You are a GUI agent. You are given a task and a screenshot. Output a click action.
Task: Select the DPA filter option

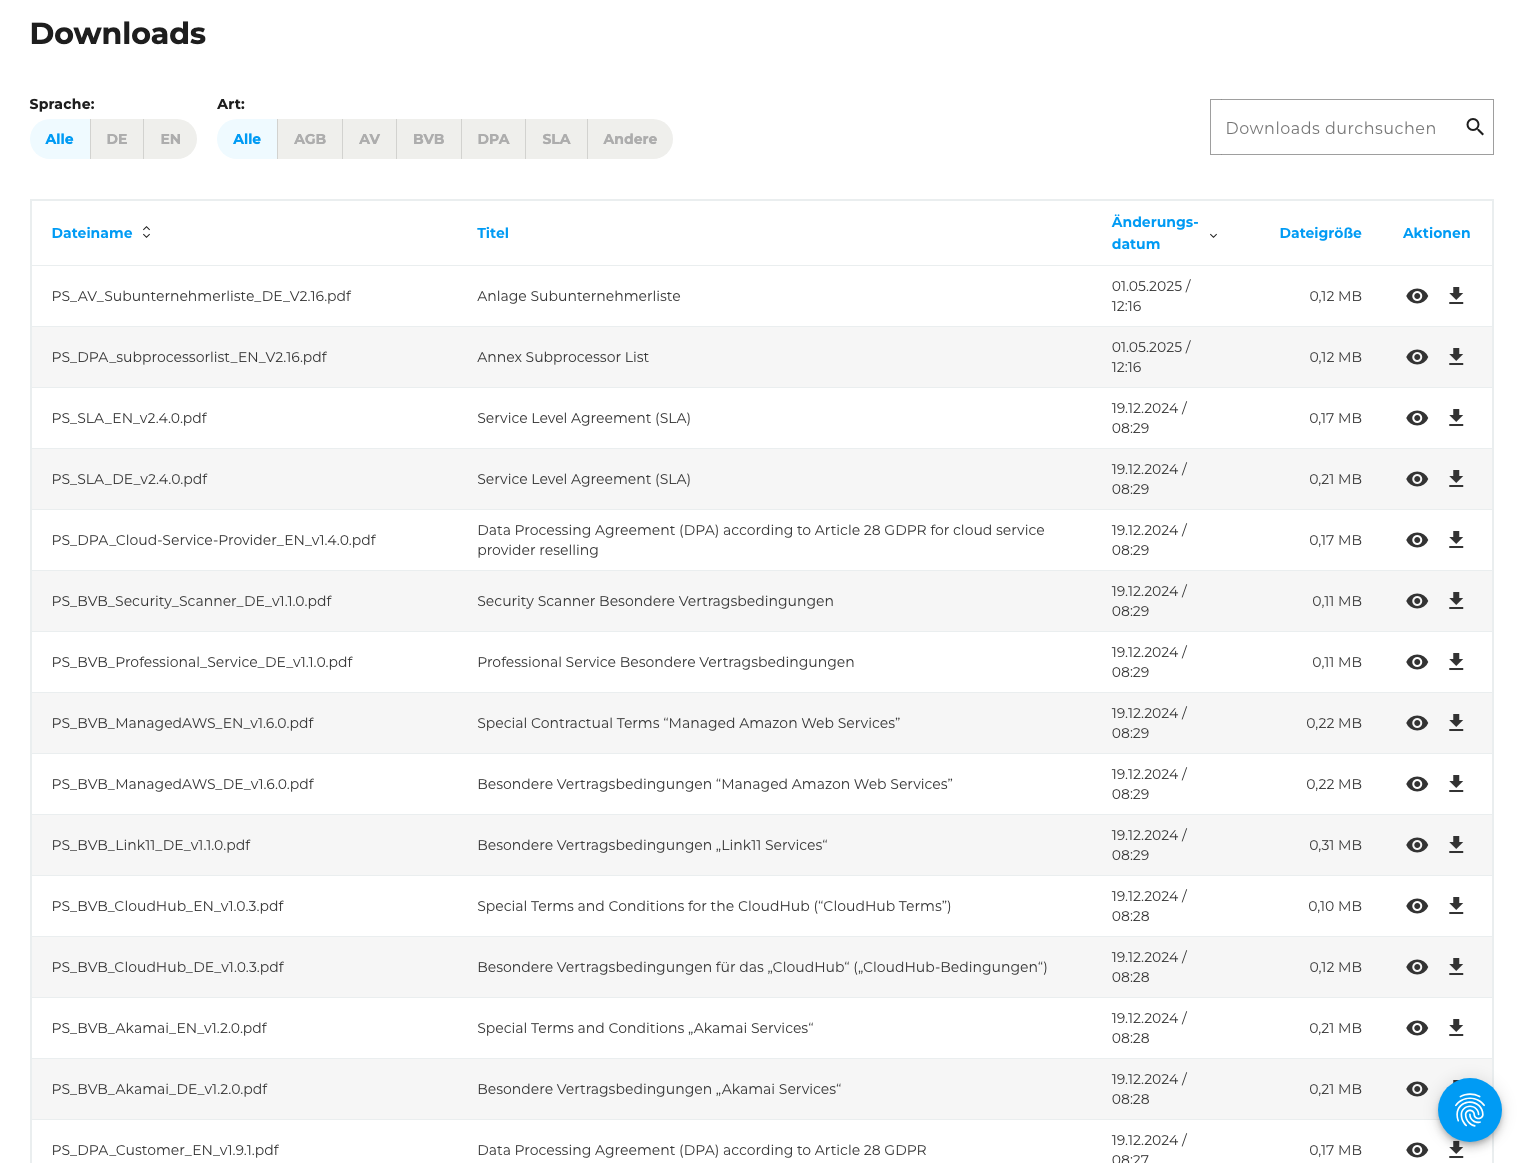(492, 139)
